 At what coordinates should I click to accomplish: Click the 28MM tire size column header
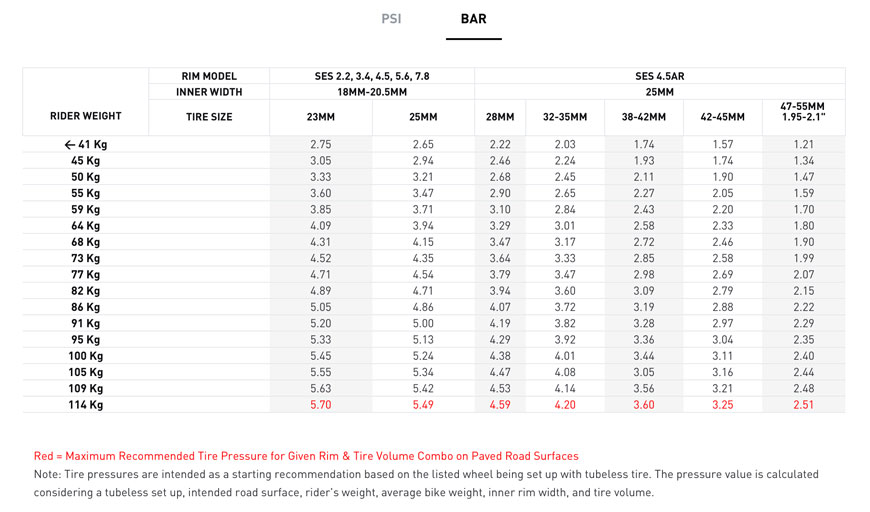coord(500,117)
